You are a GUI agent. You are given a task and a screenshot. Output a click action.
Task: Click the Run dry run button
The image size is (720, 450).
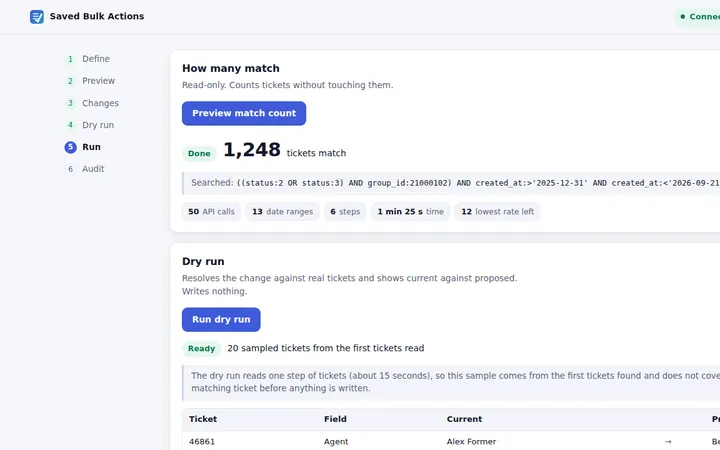pyautogui.click(x=221, y=320)
